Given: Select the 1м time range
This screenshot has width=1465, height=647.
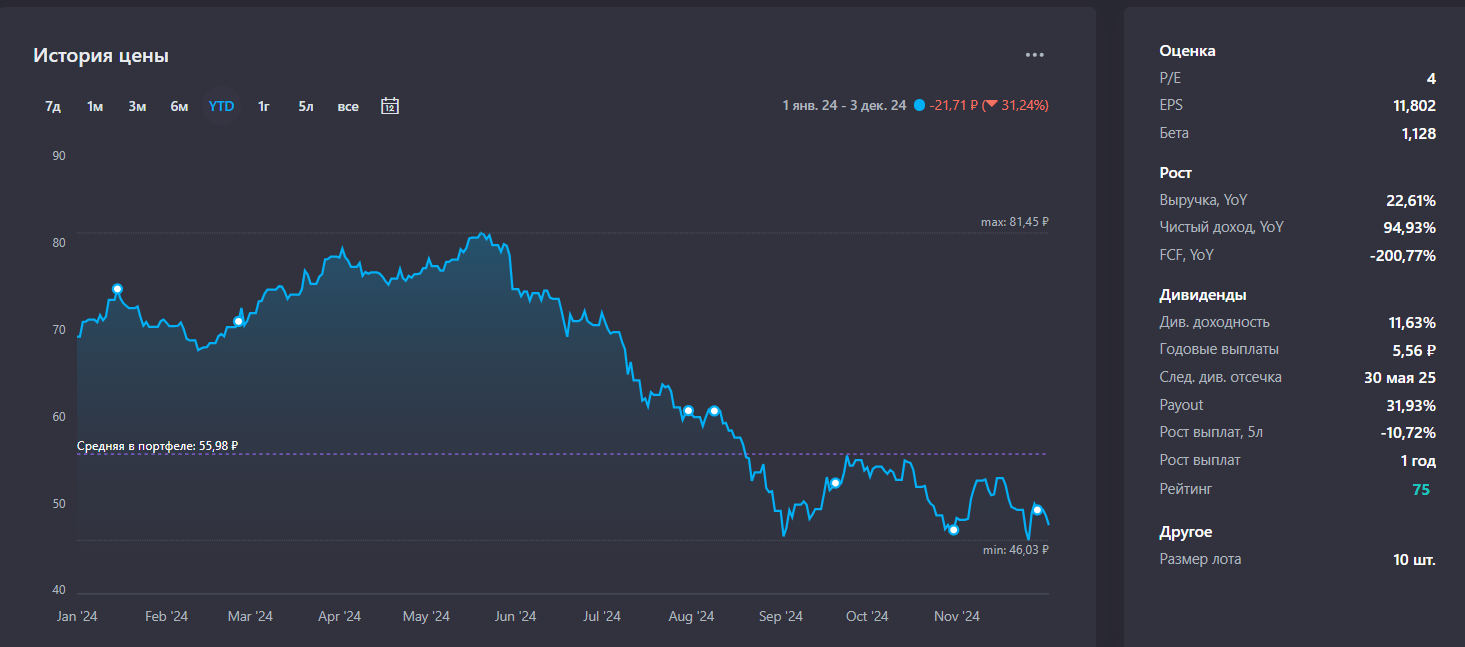Looking at the screenshot, I should point(95,106).
